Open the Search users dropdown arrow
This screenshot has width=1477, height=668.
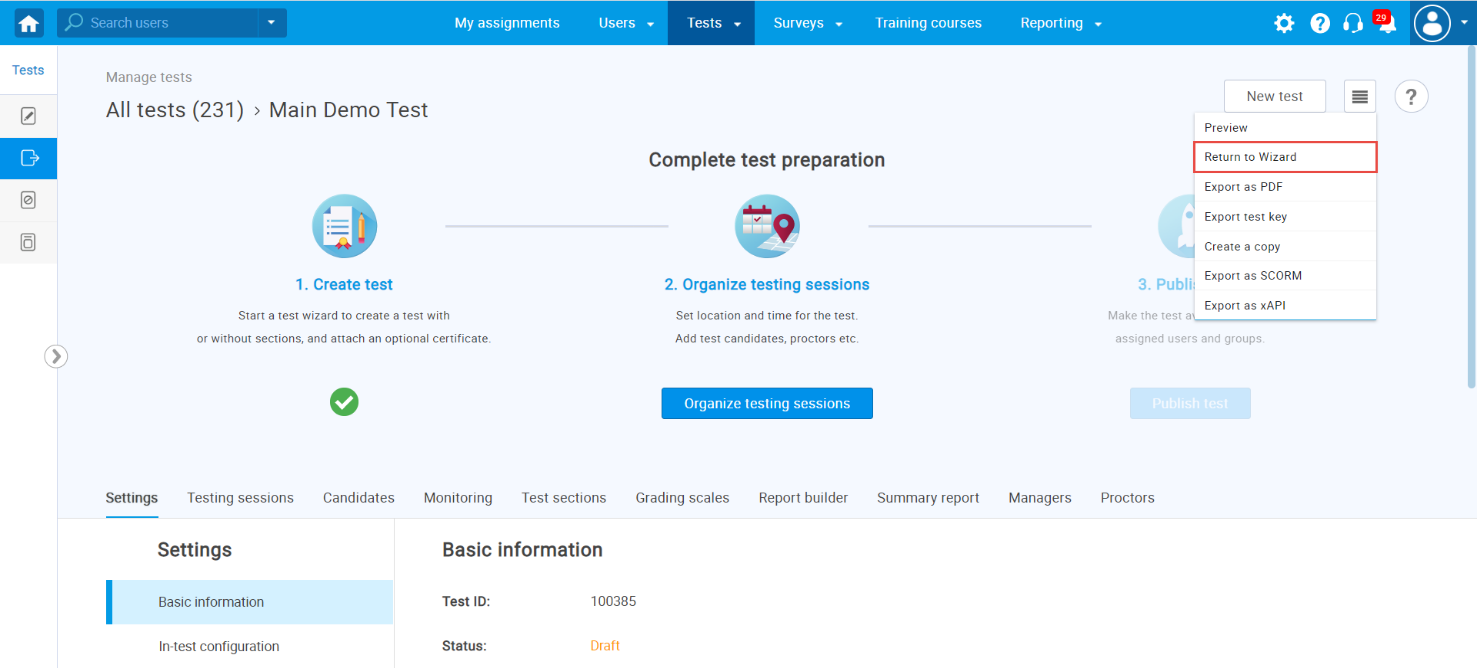(x=271, y=23)
